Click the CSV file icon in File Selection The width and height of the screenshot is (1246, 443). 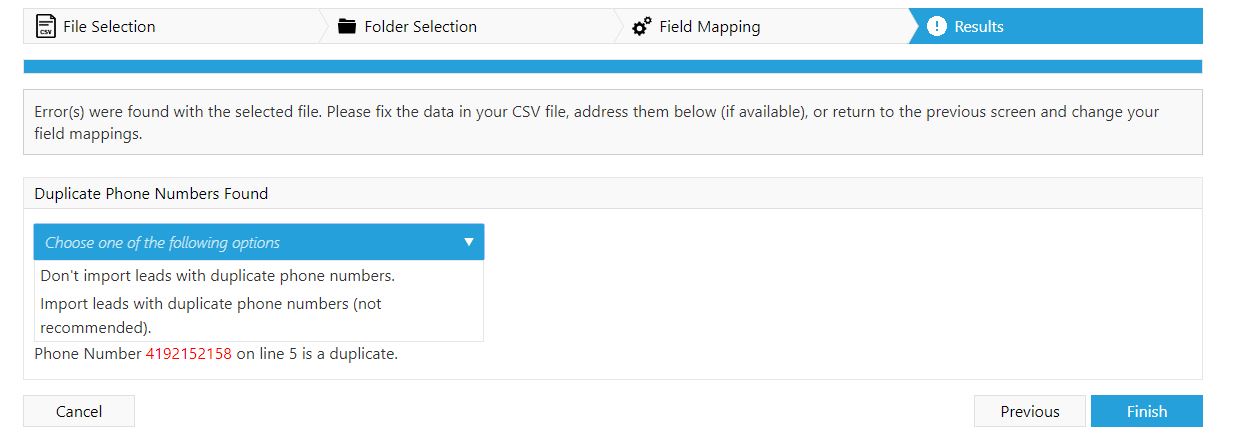pyautogui.click(x=45, y=27)
